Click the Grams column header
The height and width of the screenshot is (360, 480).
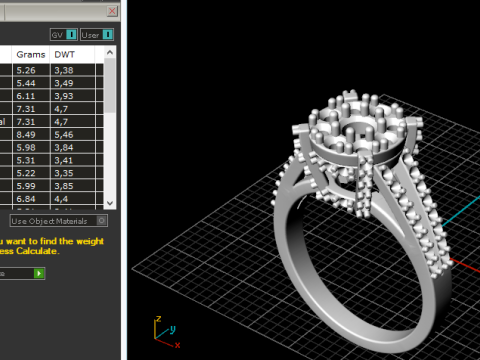tap(31, 54)
